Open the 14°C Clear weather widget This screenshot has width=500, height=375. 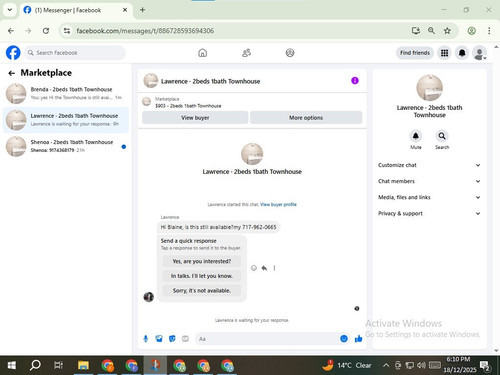pos(347,365)
